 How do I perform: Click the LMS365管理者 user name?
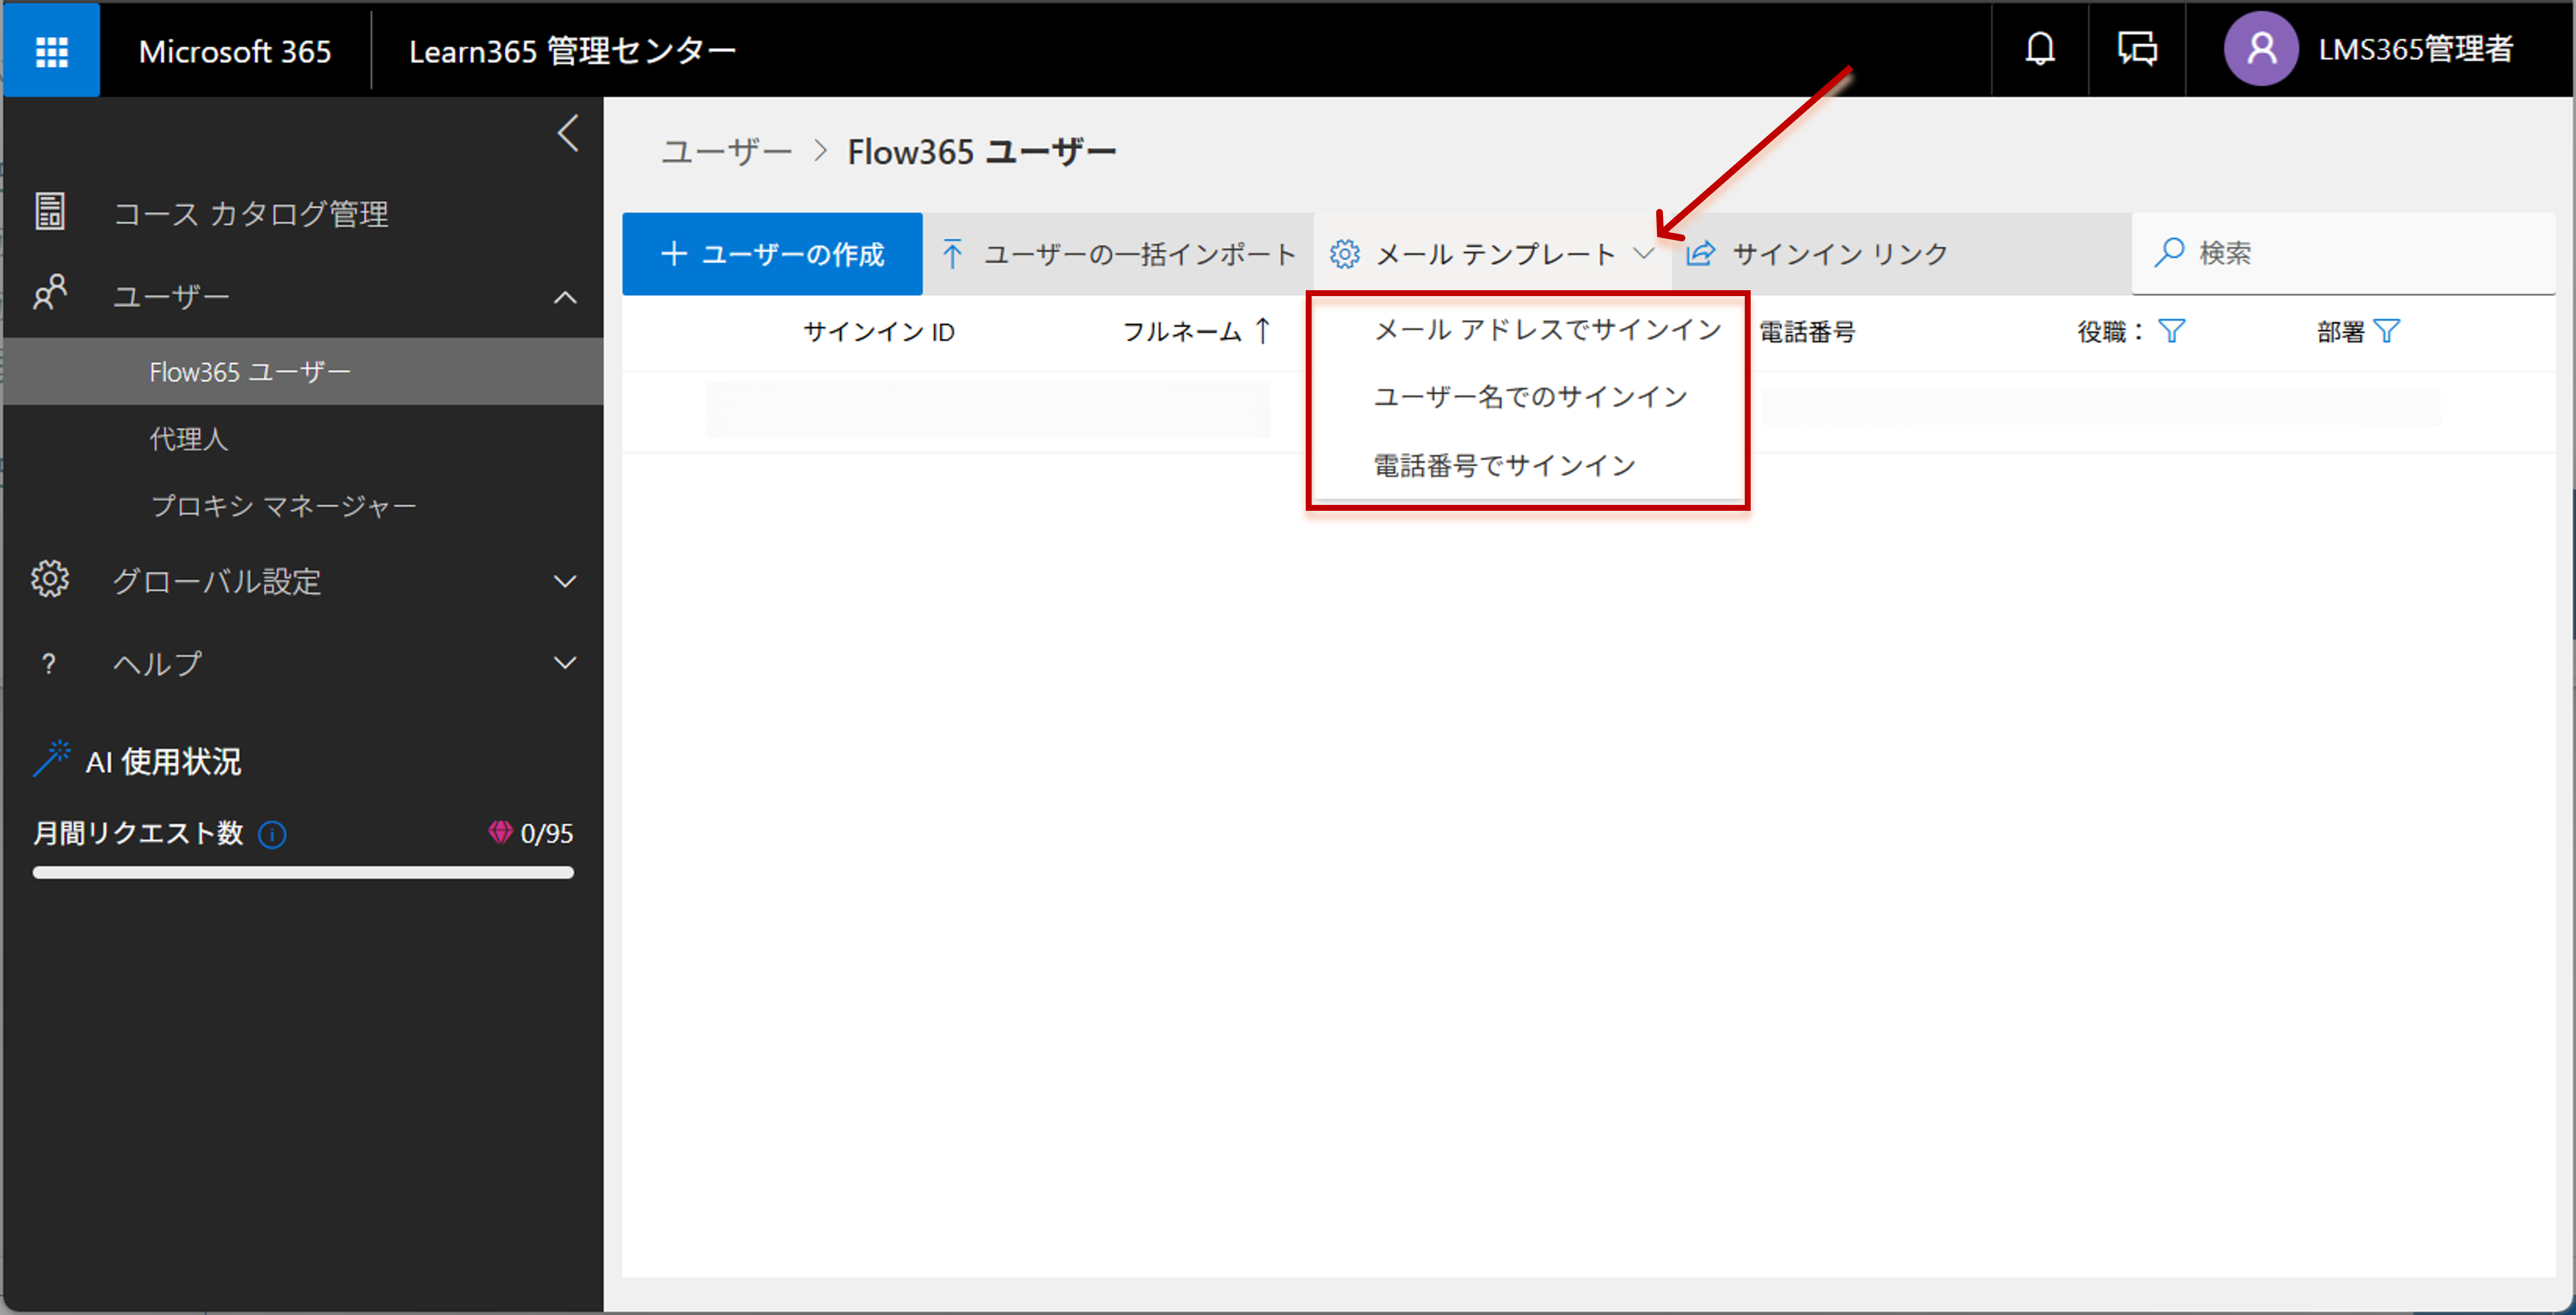coord(2415,49)
